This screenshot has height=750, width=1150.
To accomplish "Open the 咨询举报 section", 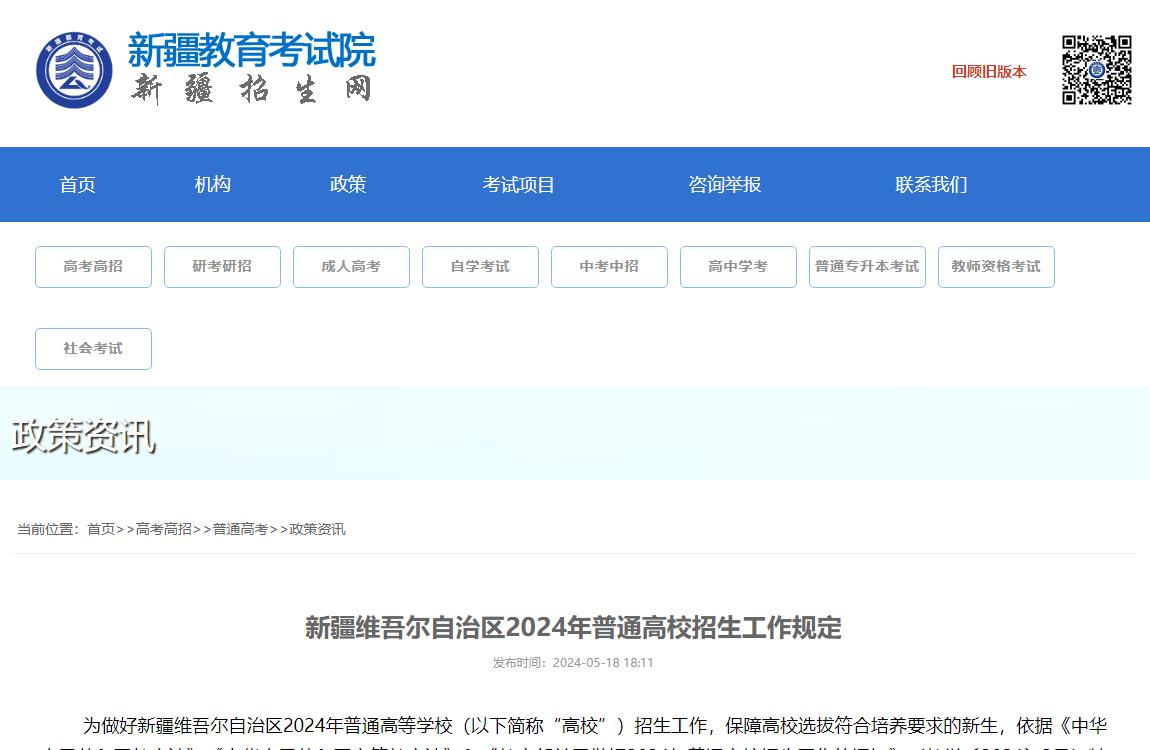I will (x=726, y=184).
